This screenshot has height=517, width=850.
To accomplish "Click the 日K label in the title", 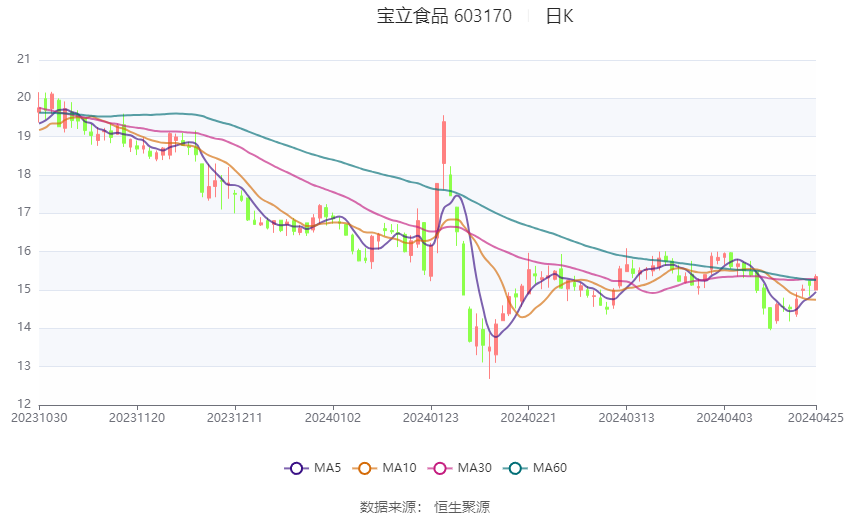I will (x=559, y=16).
